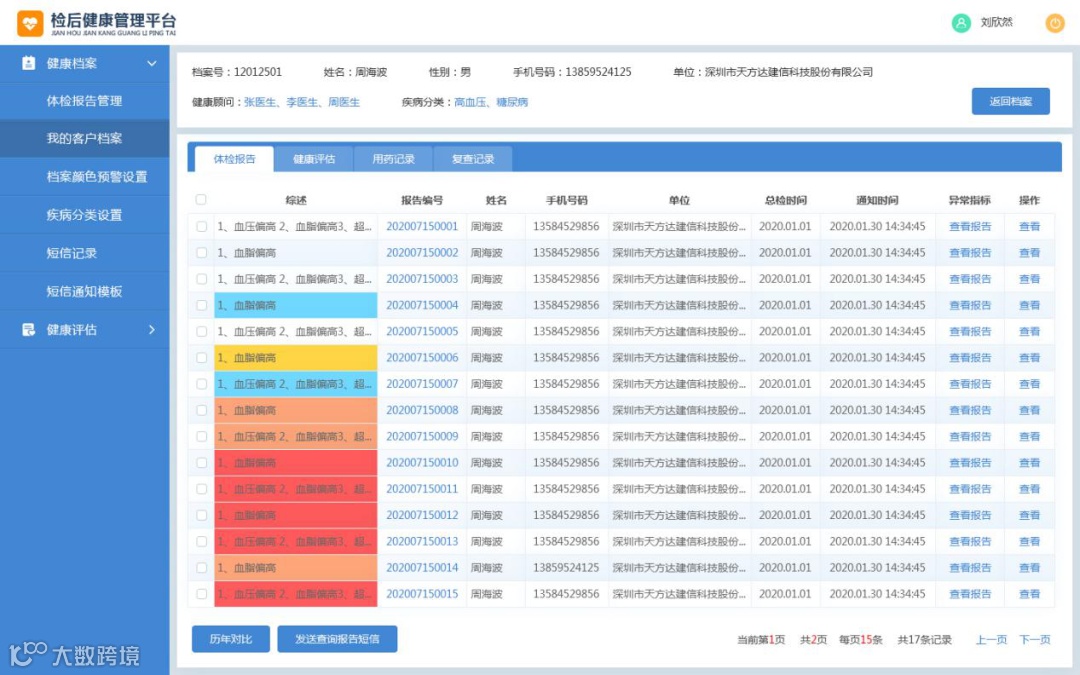Click the orange power logout icon

pyautogui.click(x=1055, y=23)
